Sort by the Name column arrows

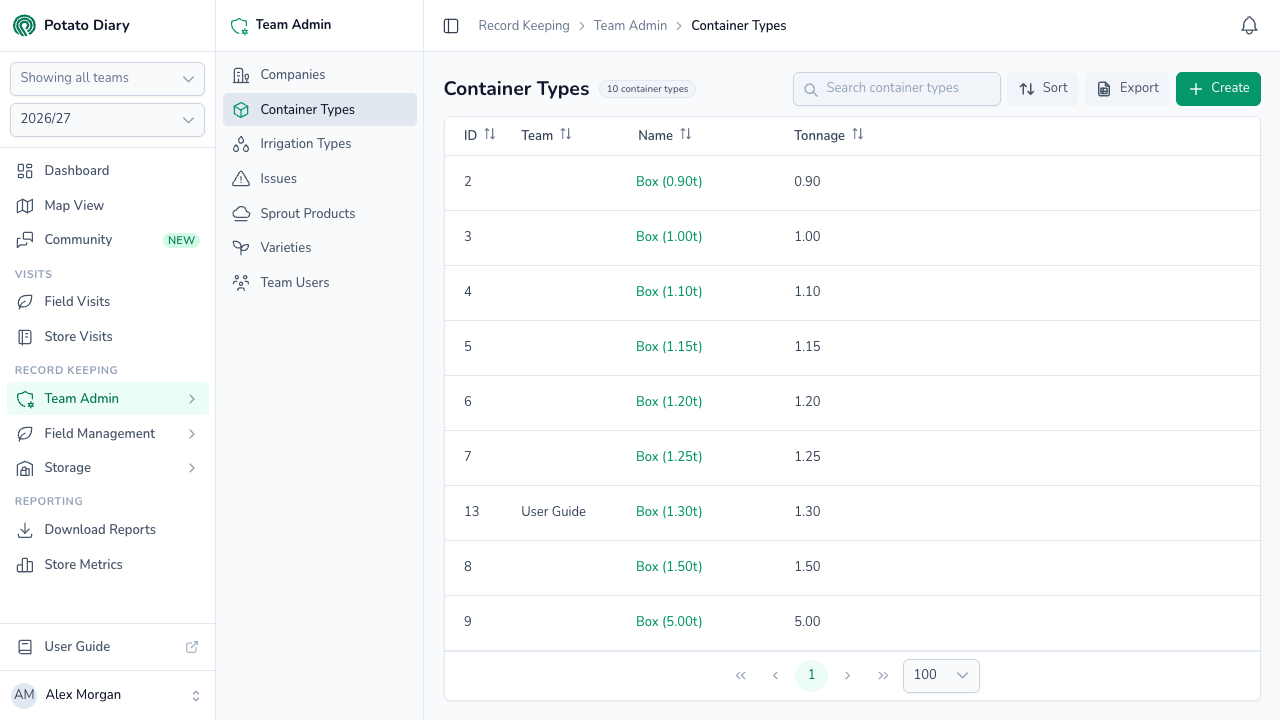[686, 134]
